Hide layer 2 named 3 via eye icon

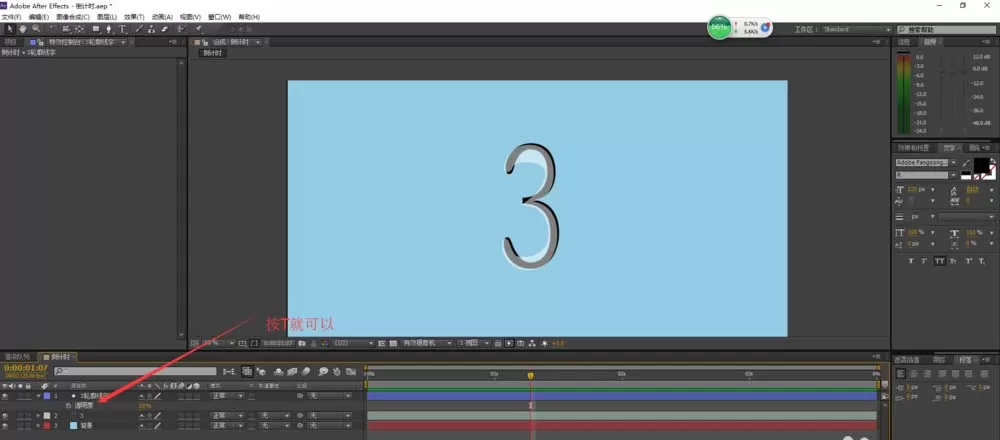(5, 416)
